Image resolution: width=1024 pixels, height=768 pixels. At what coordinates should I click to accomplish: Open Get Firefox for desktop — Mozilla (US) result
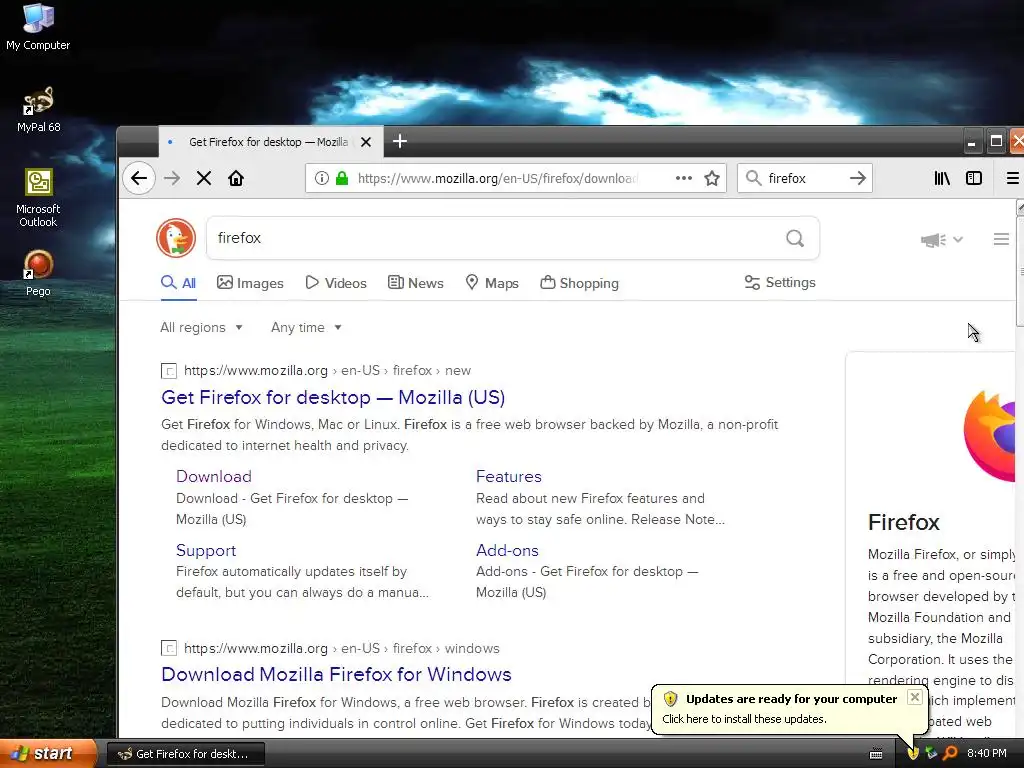tap(333, 397)
